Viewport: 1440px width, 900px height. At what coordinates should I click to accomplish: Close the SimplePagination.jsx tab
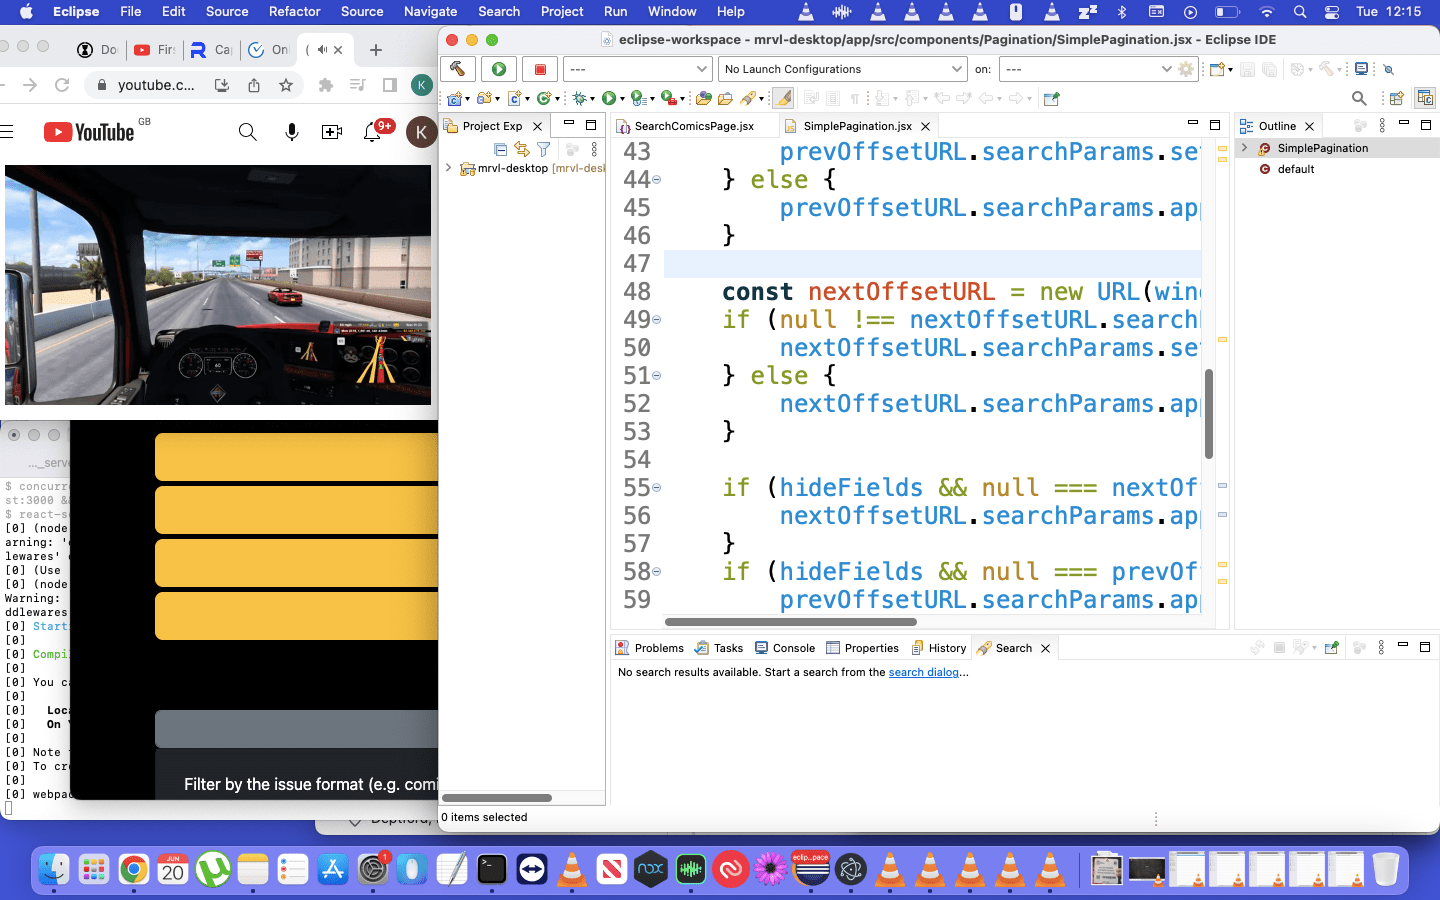(x=926, y=126)
